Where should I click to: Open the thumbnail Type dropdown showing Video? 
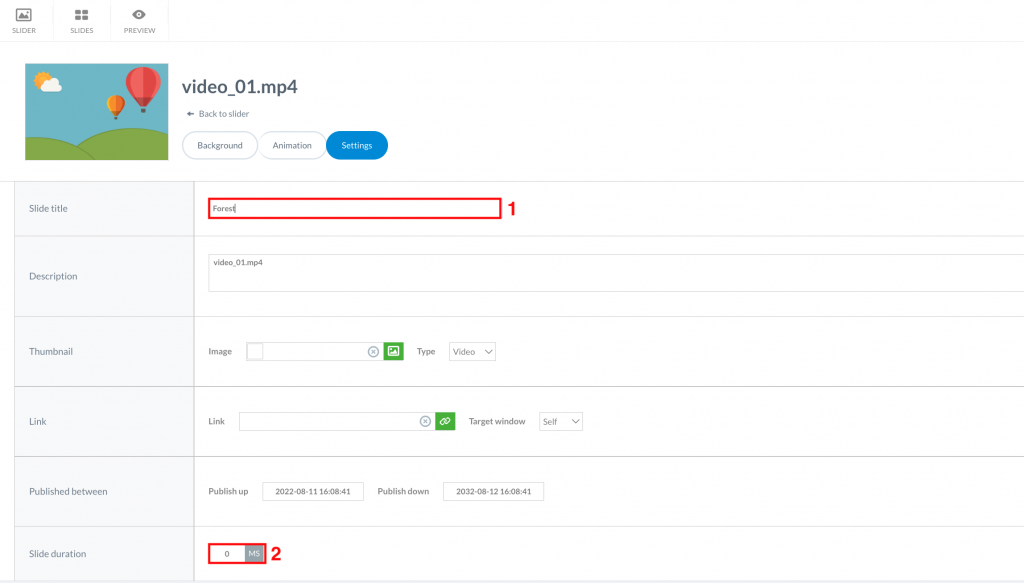coord(472,351)
